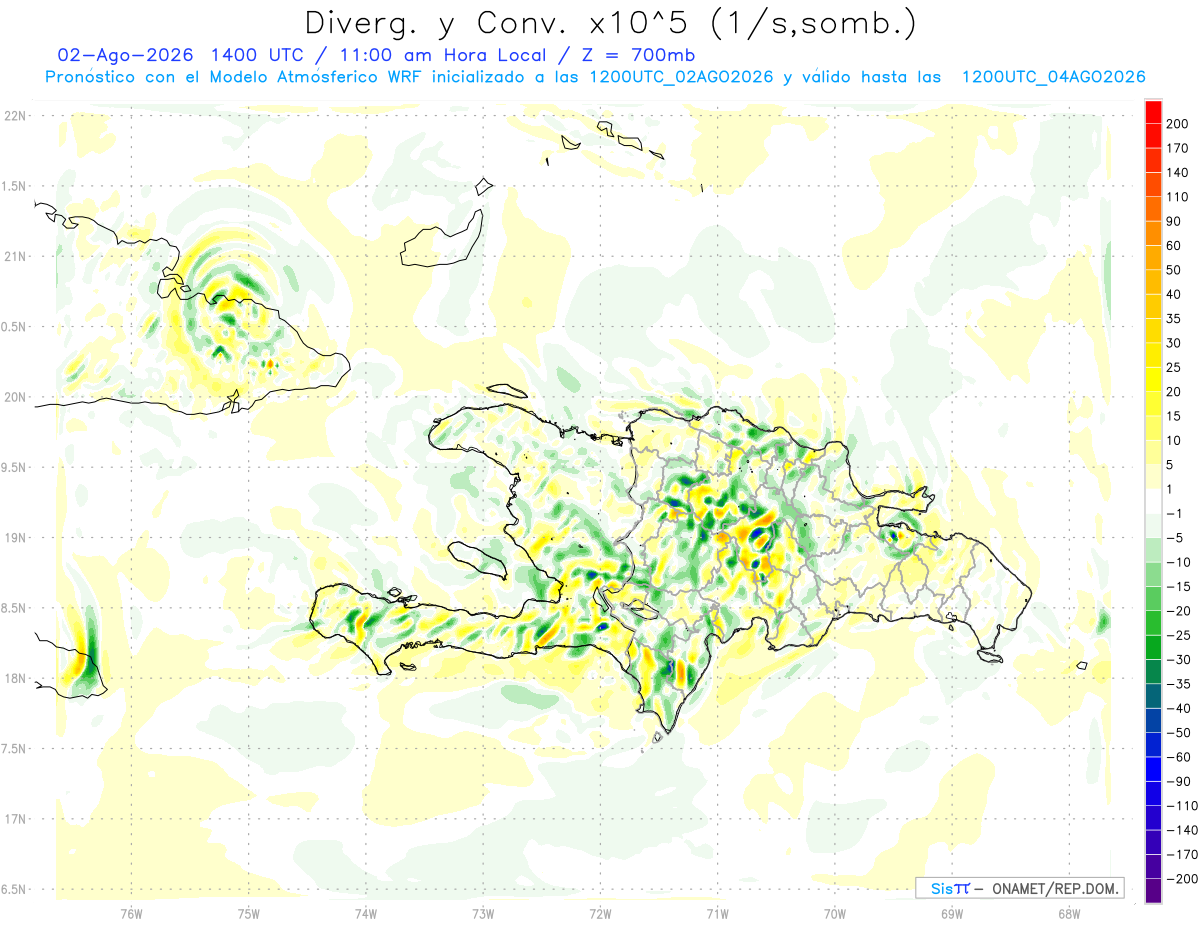
Task: Click white color bar segment between 1 and -1
Action: tap(1153, 501)
